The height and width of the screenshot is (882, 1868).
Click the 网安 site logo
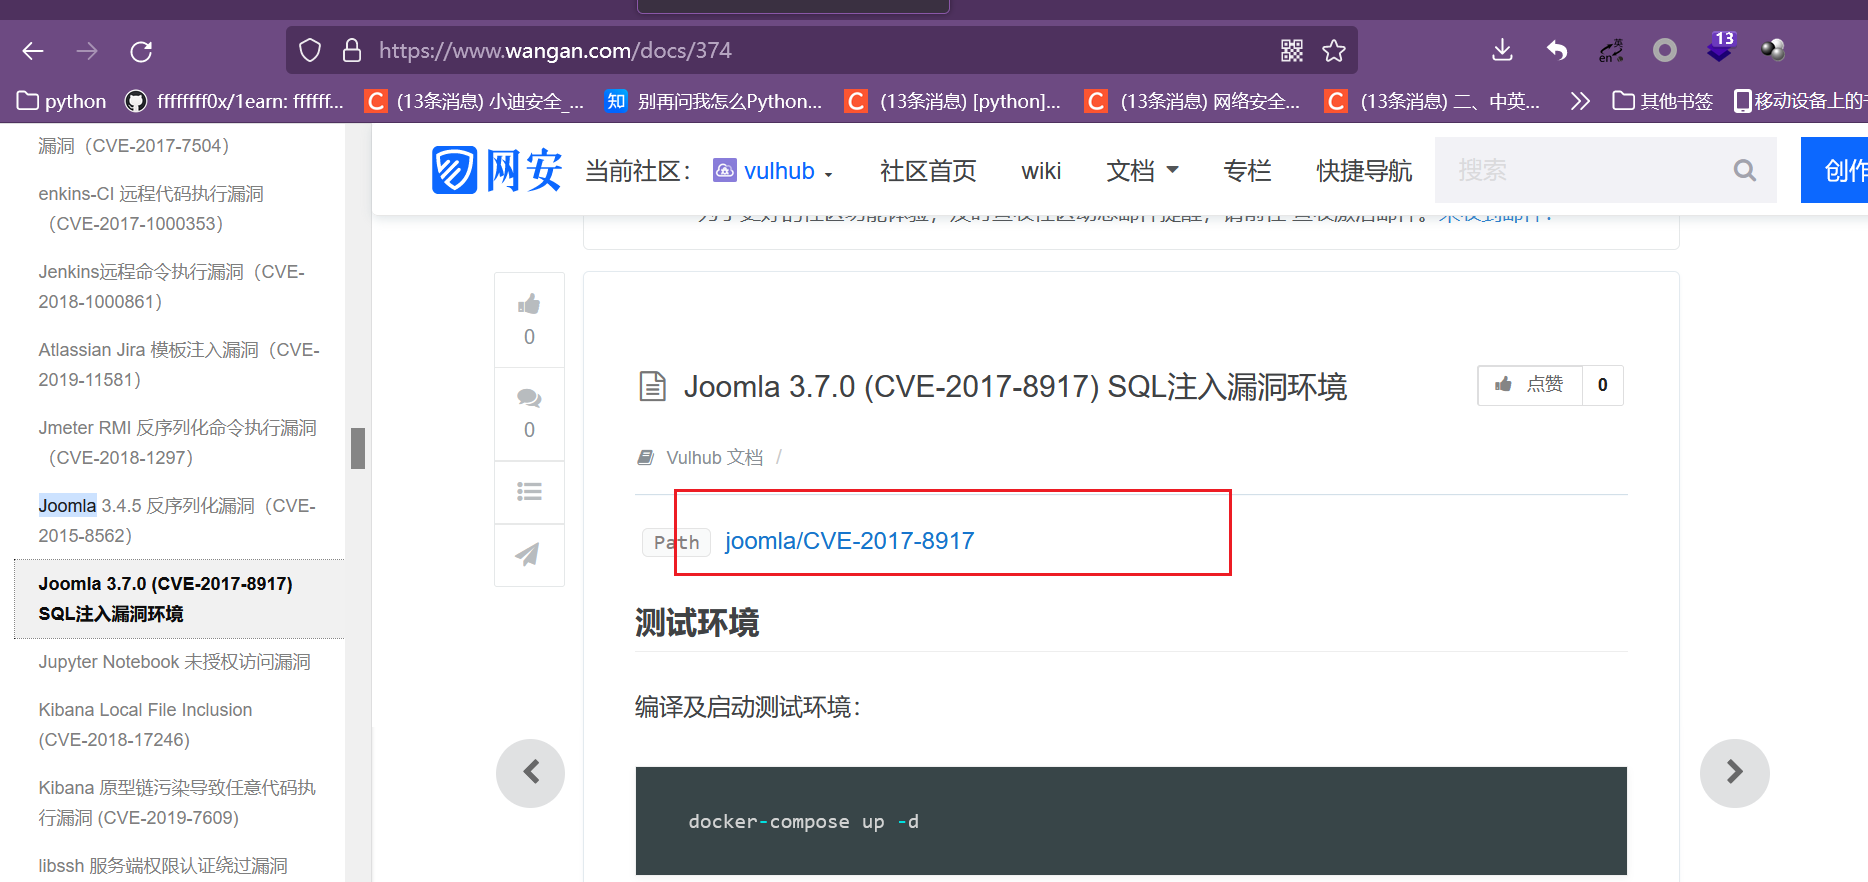[x=497, y=170]
